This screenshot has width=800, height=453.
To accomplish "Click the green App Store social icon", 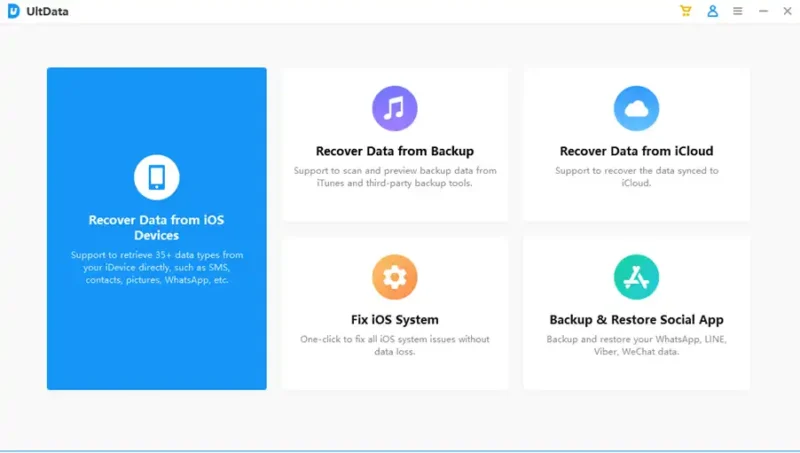I will point(636,277).
